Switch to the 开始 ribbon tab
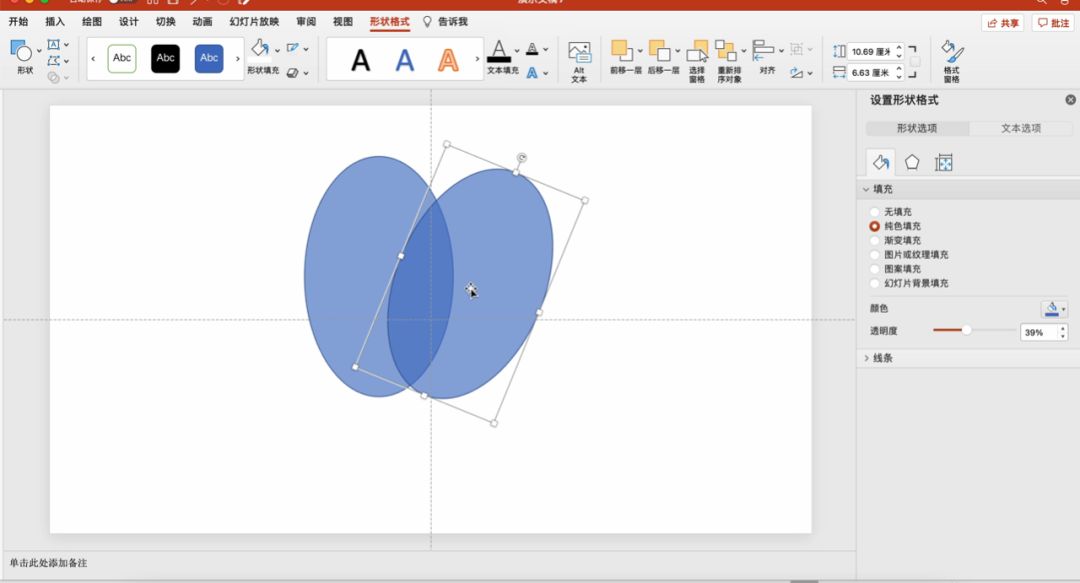Viewport: 1080px width, 583px height. click(x=19, y=21)
